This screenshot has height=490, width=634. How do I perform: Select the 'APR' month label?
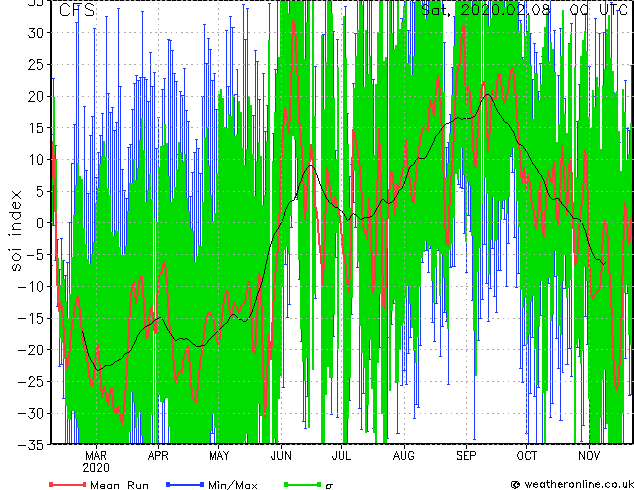[x=158, y=456]
